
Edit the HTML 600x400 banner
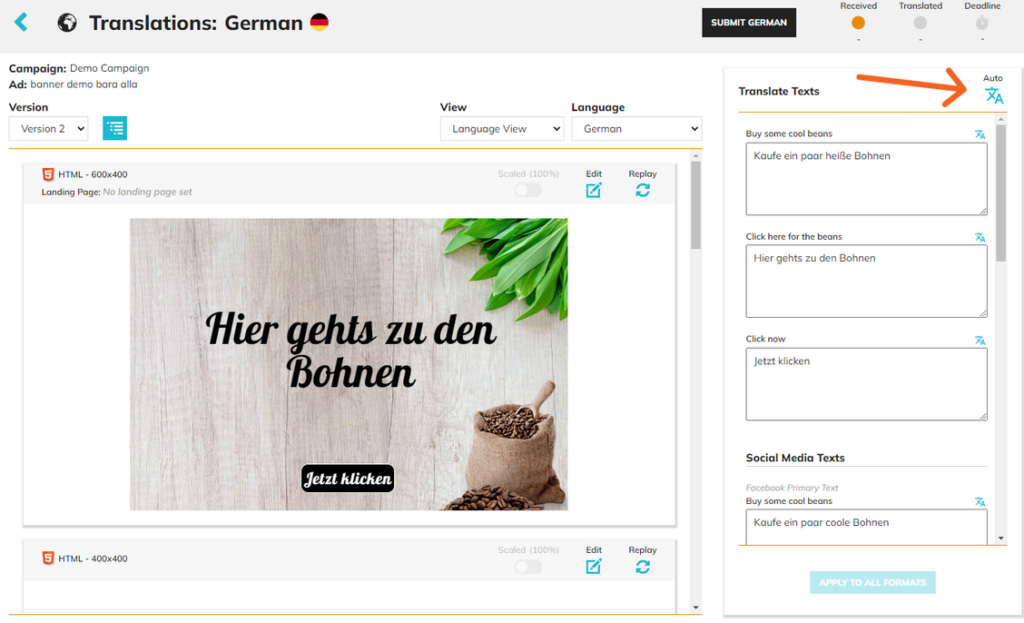pos(594,190)
